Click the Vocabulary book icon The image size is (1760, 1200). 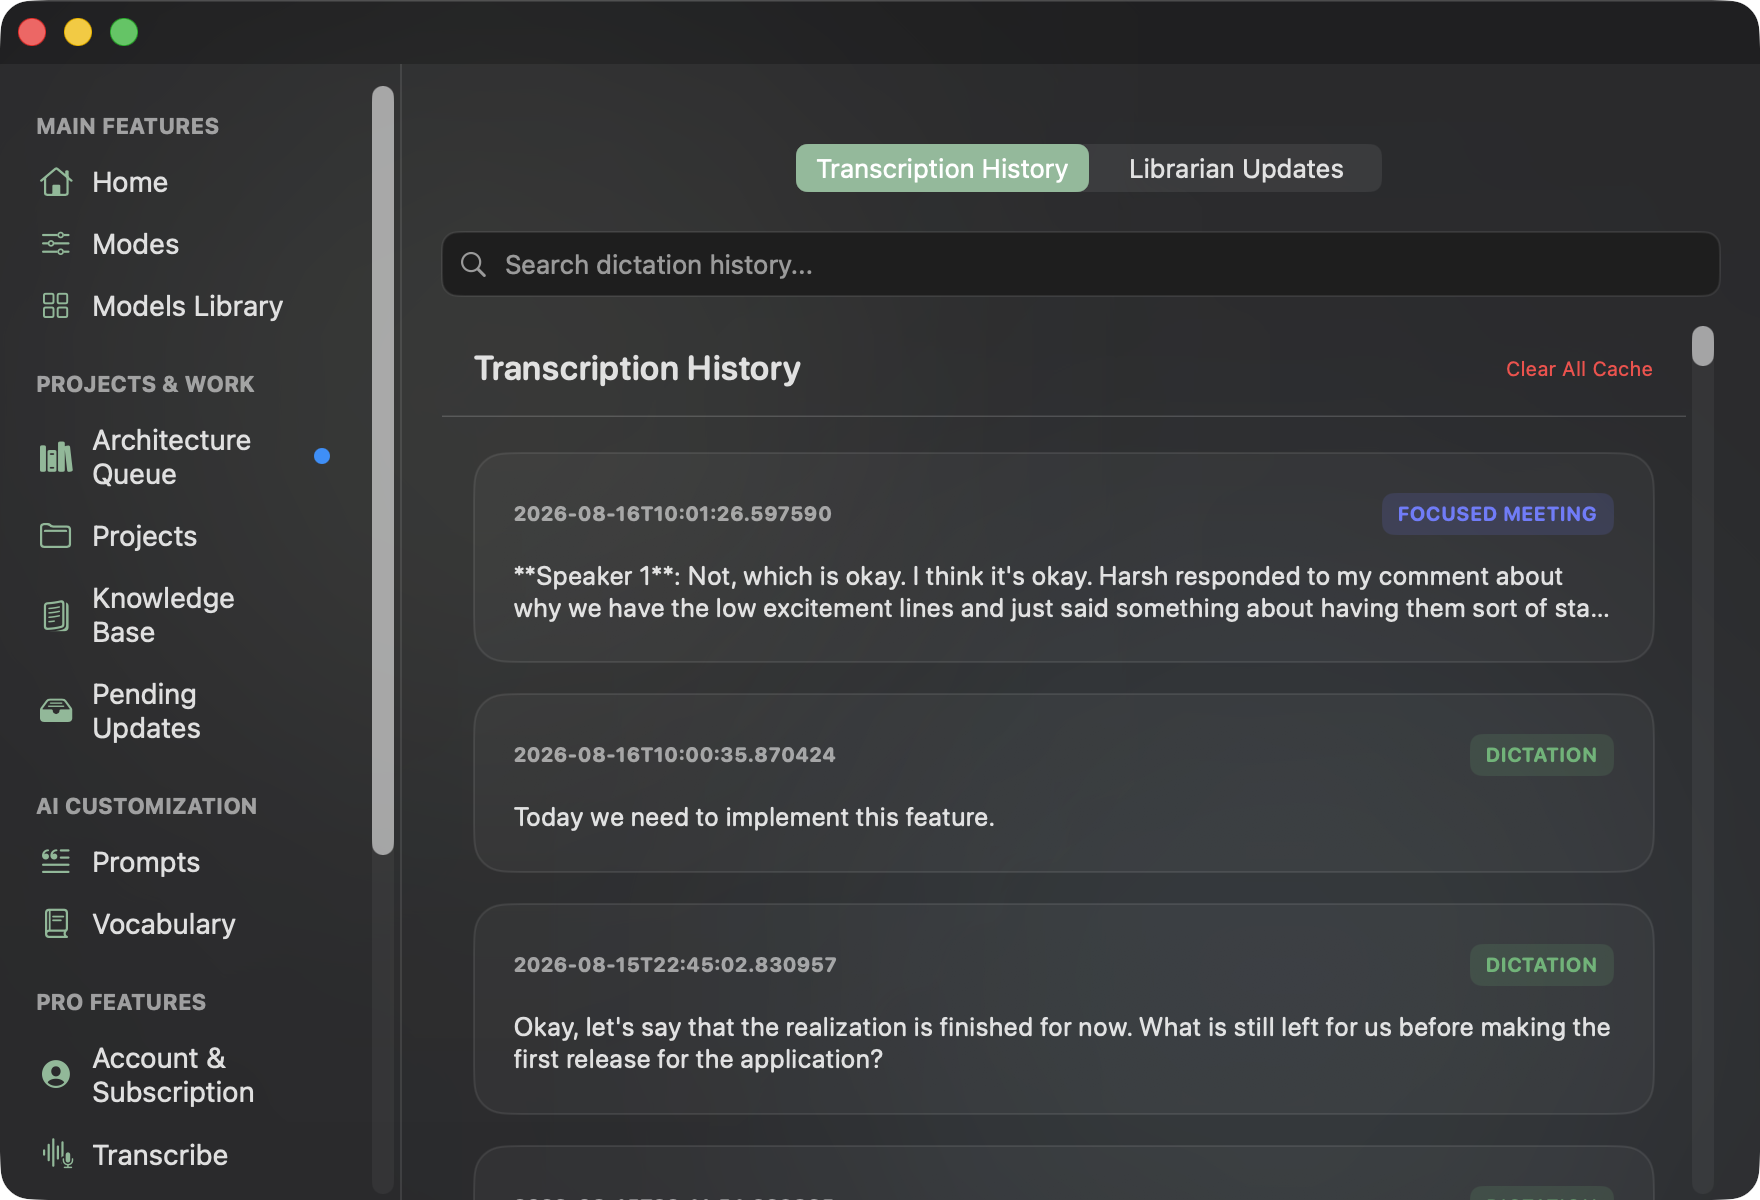click(56, 924)
